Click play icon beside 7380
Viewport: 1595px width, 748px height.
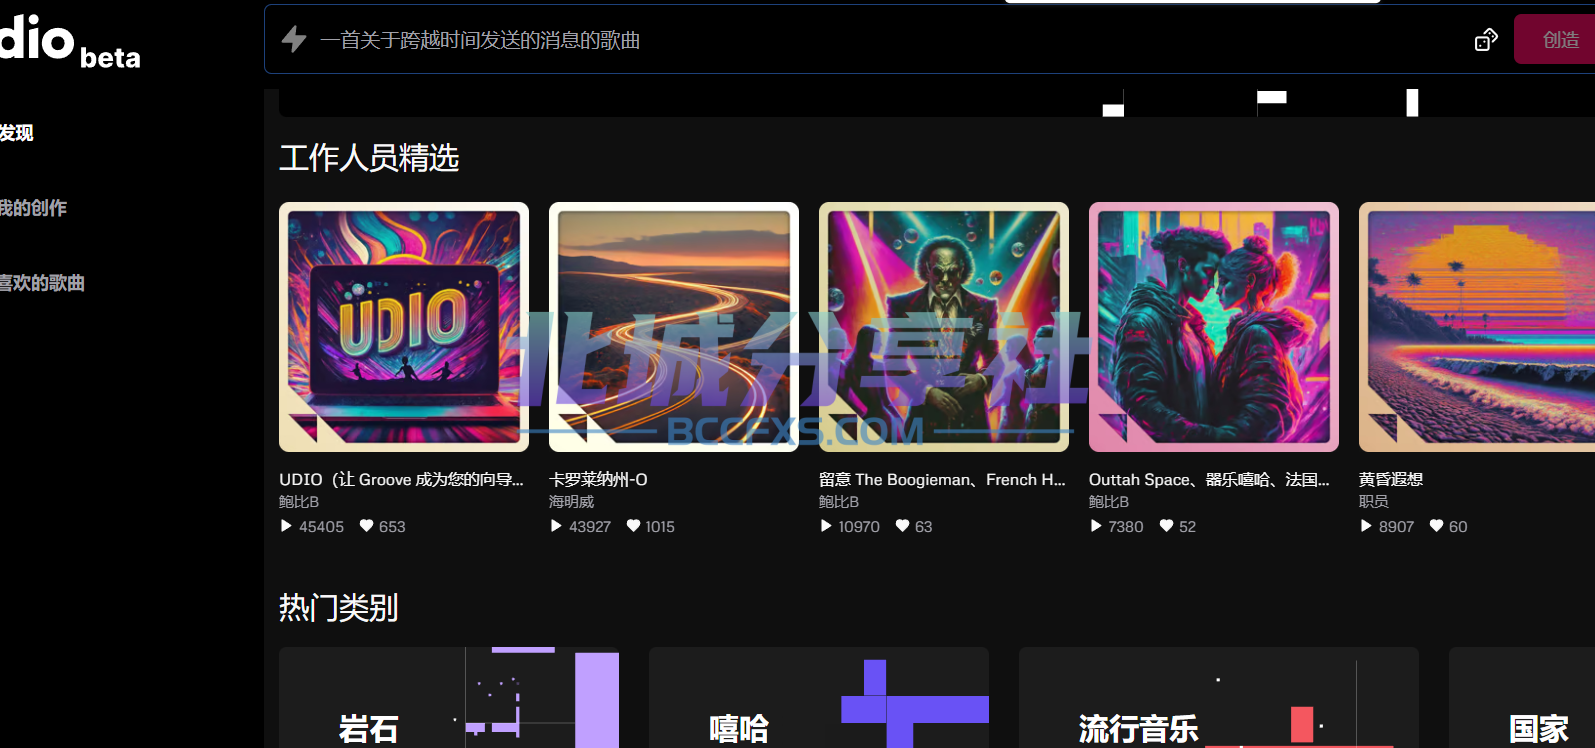[x=1096, y=526]
